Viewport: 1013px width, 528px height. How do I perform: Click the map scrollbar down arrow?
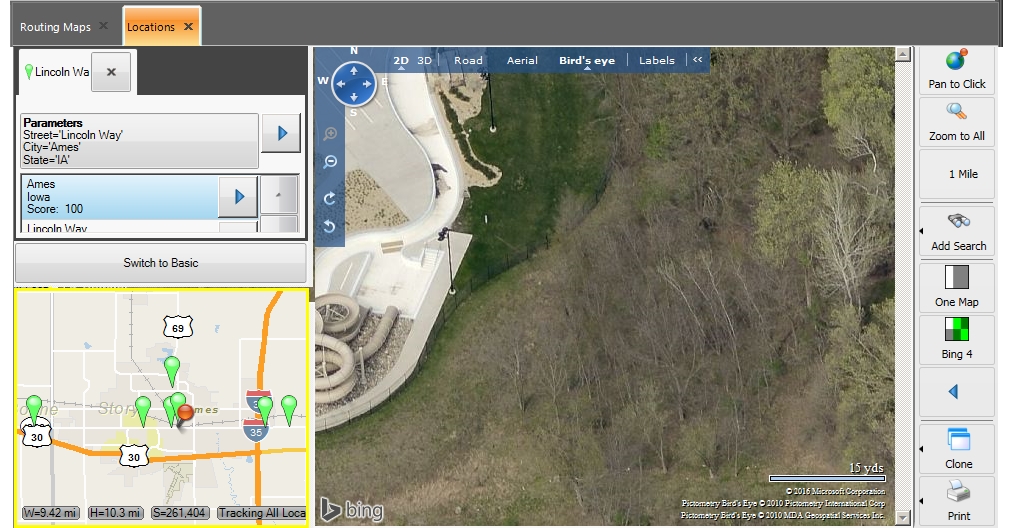pos(903,517)
